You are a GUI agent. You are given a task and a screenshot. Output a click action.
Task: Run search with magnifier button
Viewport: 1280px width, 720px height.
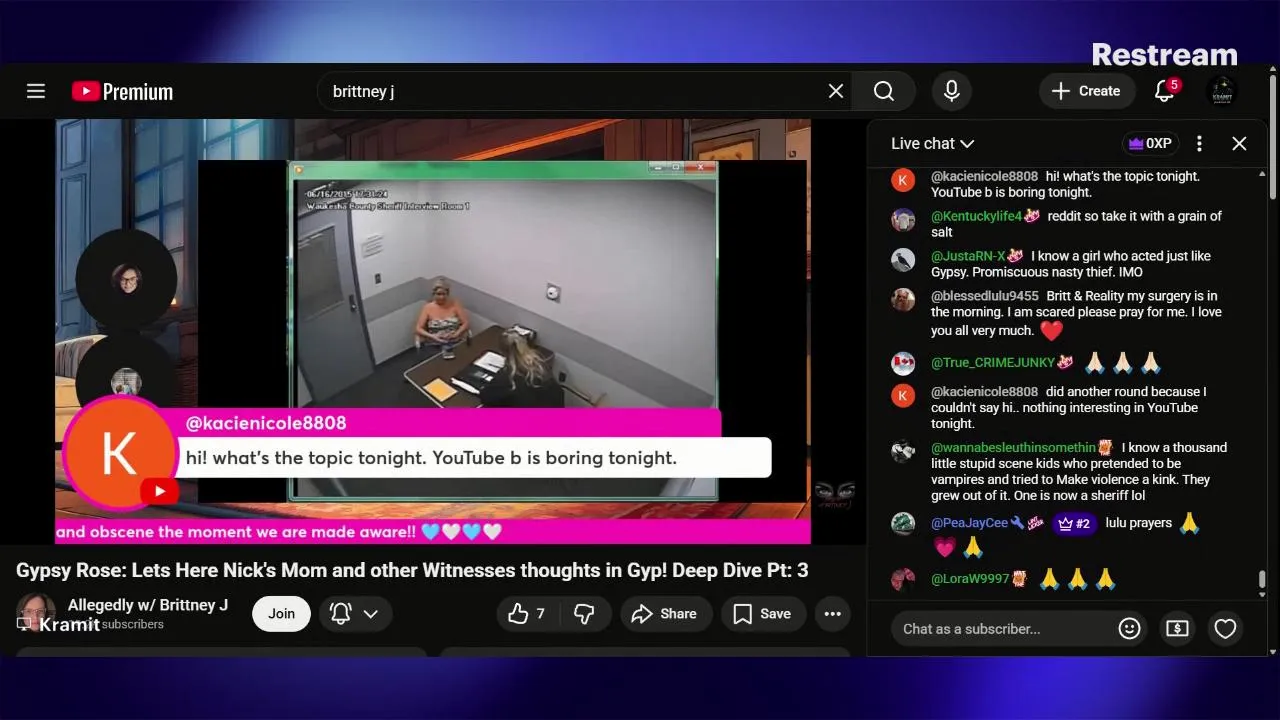[884, 91]
